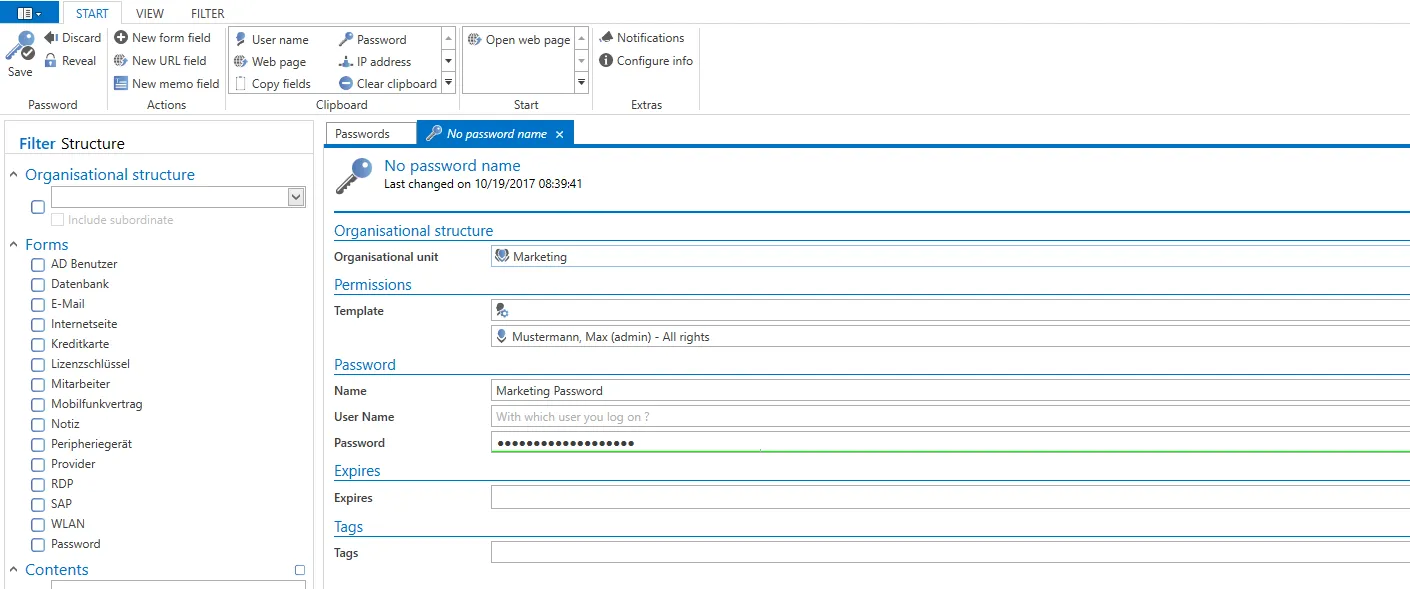
Task: Click the Discard arrow icon
Action: pyautogui.click(x=51, y=38)
